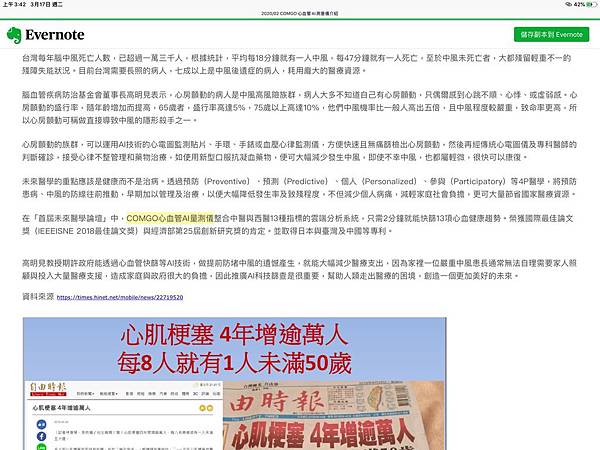Viewport: 600px width, 450px height.
Task: Click paragraph starting 心房顫動的族群
Action: pyautogui.click(x=300, y=151)
